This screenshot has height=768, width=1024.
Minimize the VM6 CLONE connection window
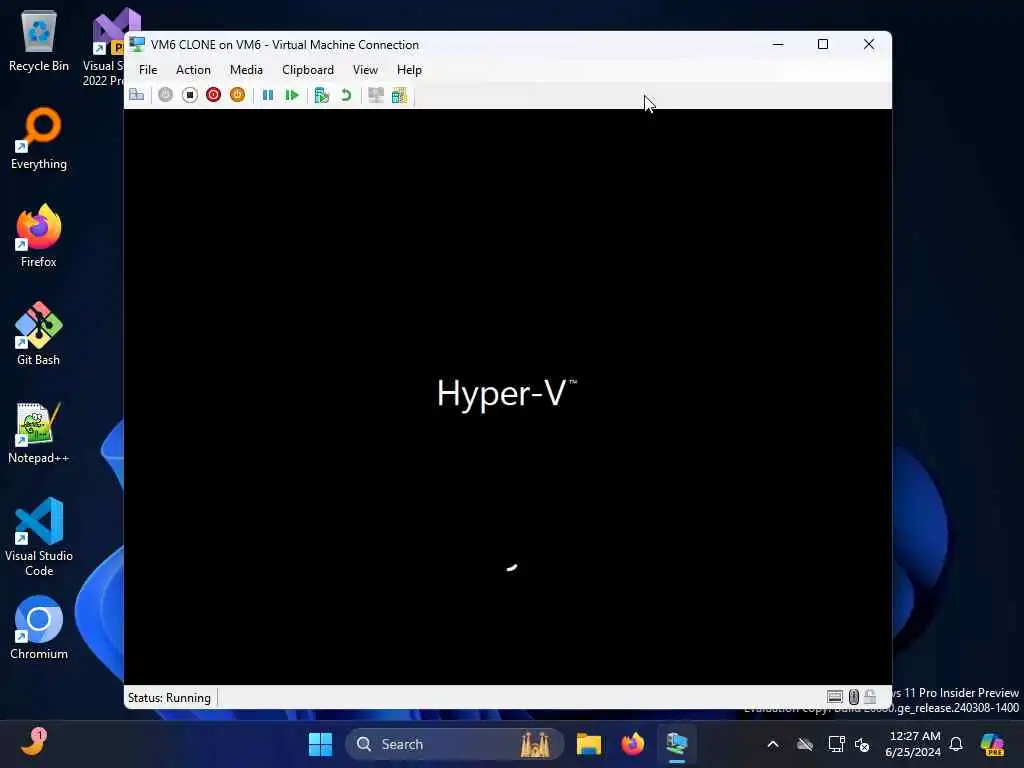(778, 44)
